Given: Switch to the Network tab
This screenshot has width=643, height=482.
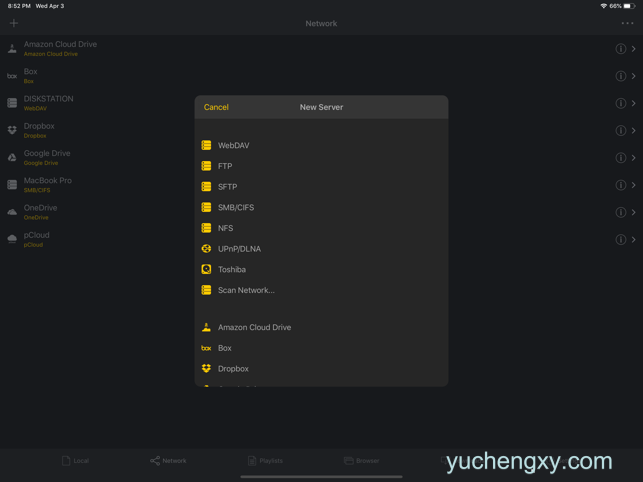Looking at the screenshot, I should (168, 461).
